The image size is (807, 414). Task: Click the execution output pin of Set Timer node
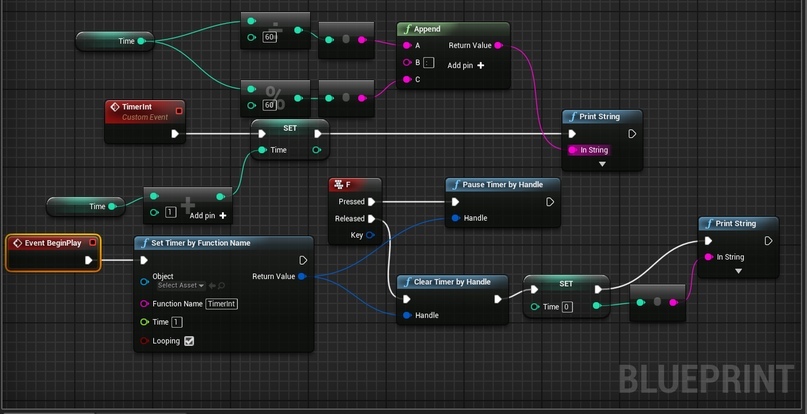coord(303,261)
